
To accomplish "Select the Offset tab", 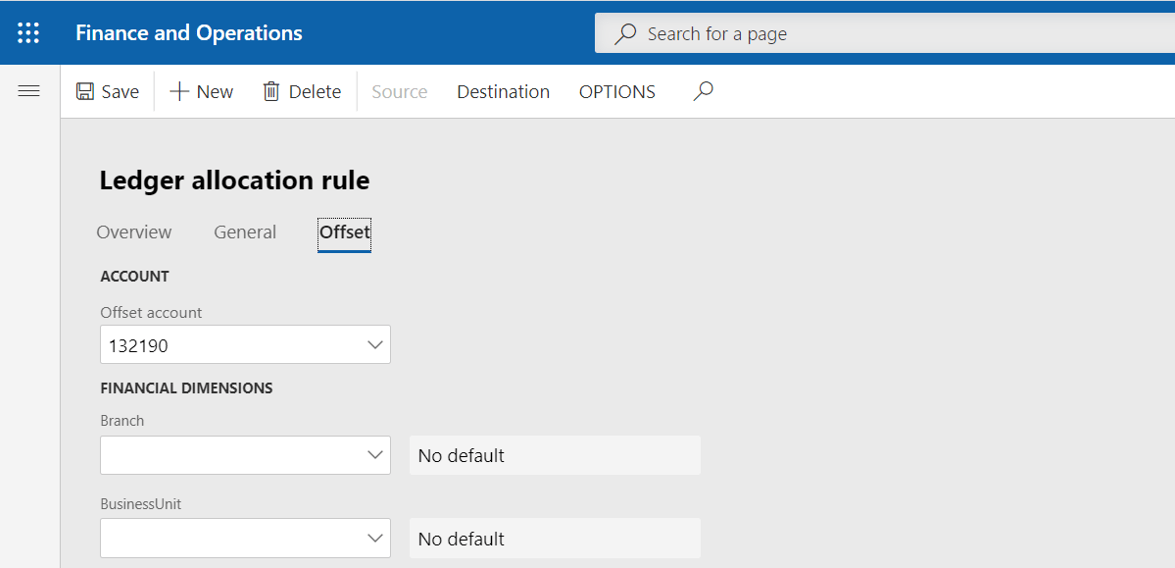I will click(344, 232).
